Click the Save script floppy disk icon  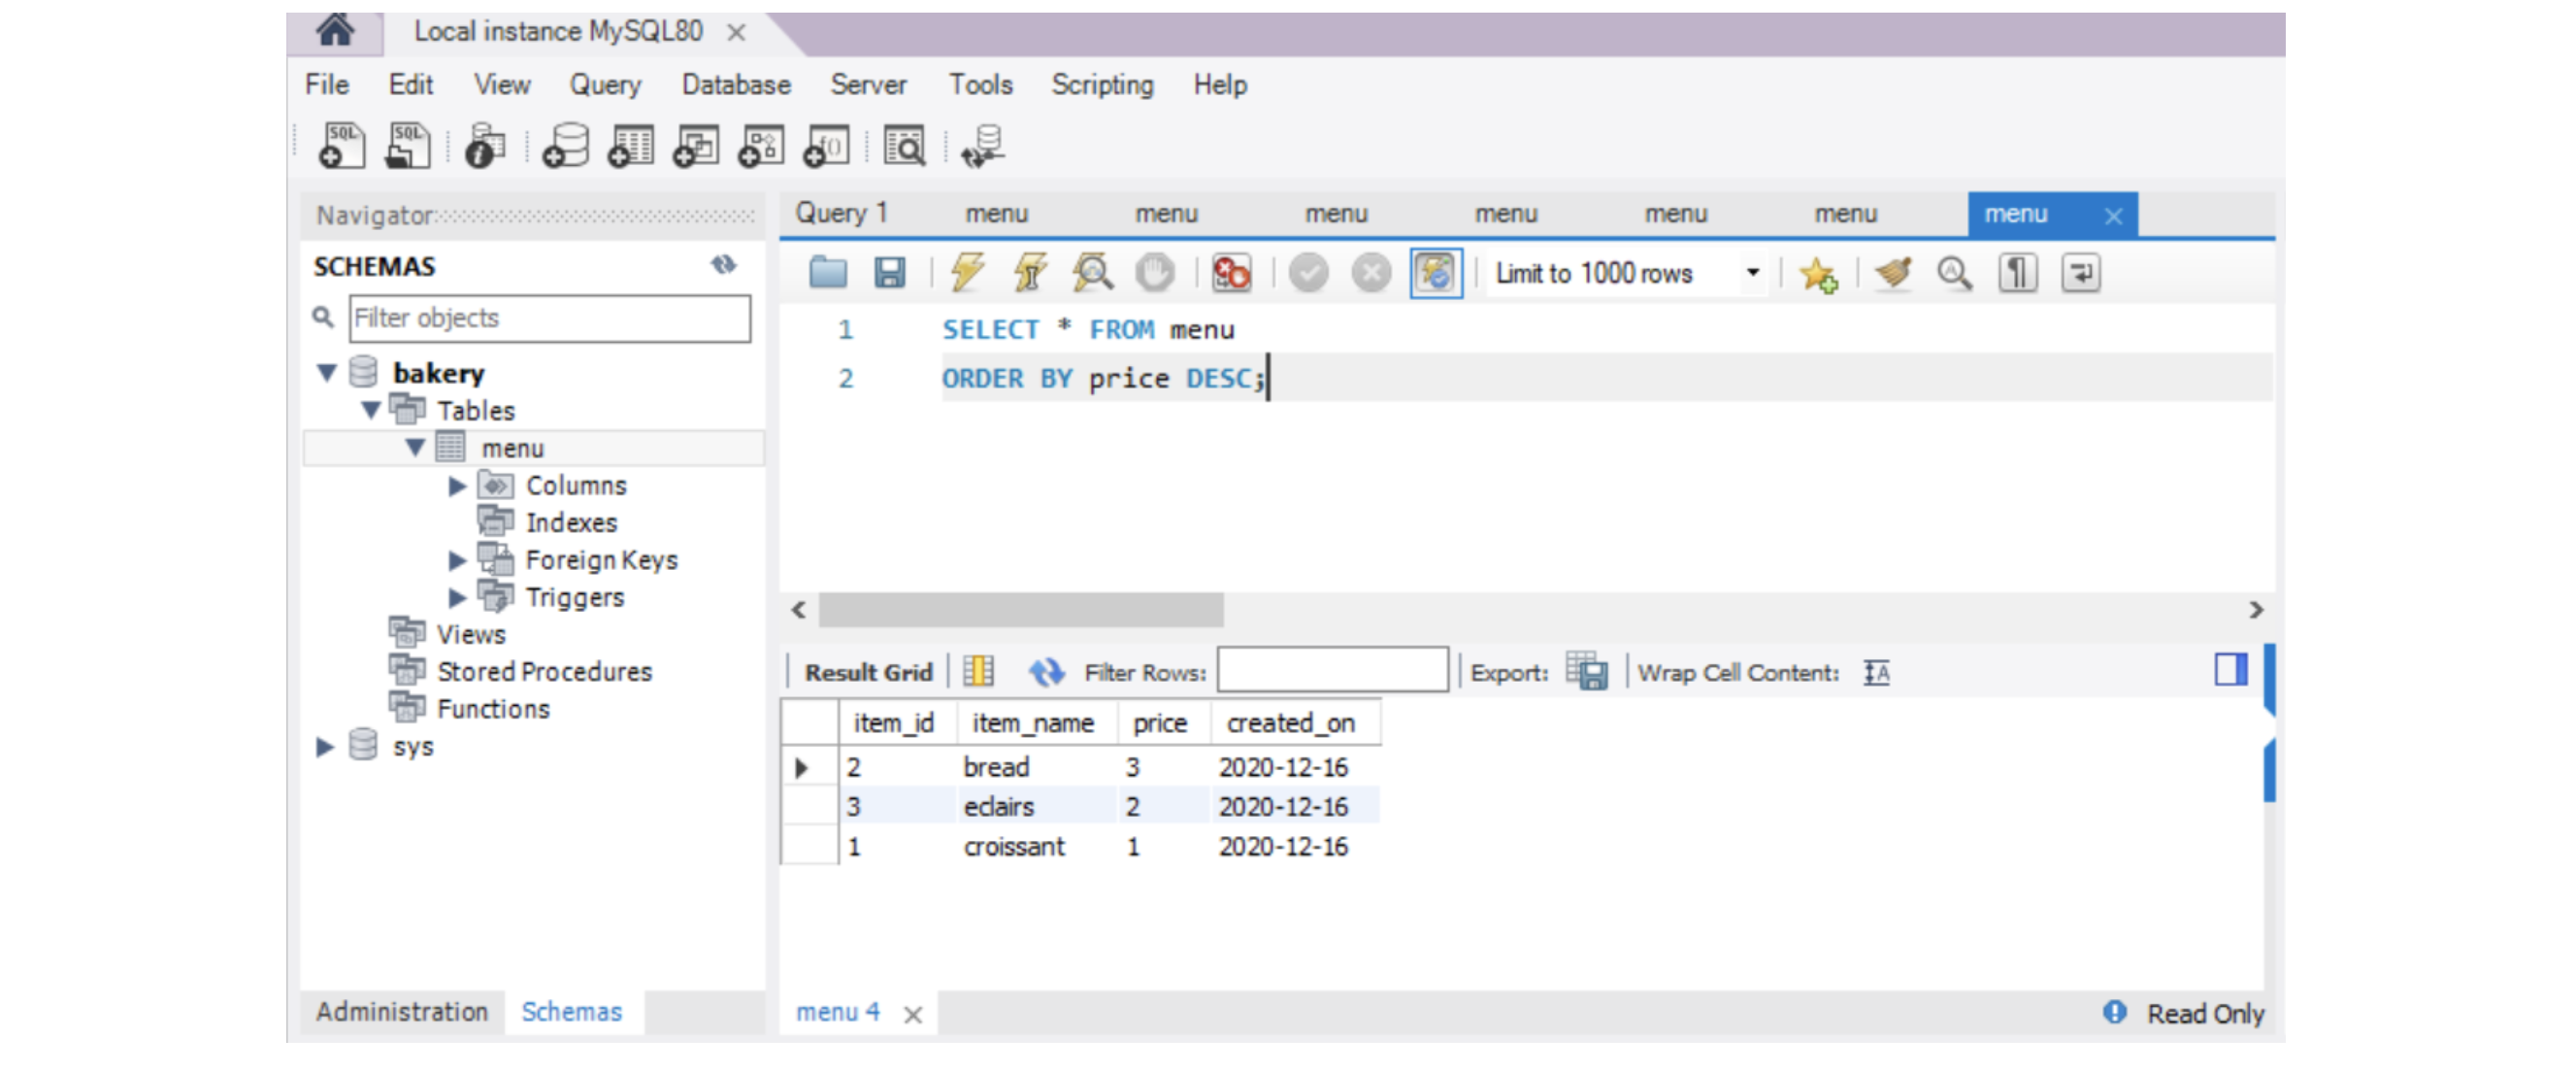point(889,272)
